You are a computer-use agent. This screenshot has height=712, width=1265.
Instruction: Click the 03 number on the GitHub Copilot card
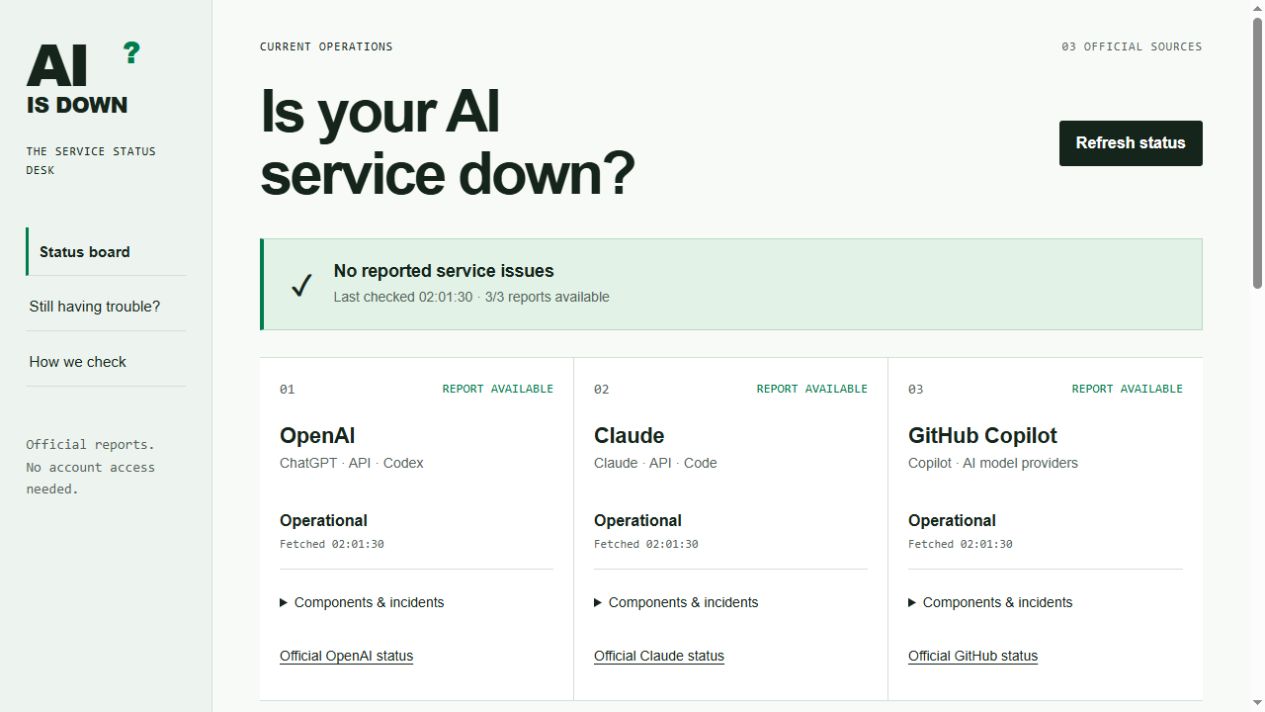916,390
